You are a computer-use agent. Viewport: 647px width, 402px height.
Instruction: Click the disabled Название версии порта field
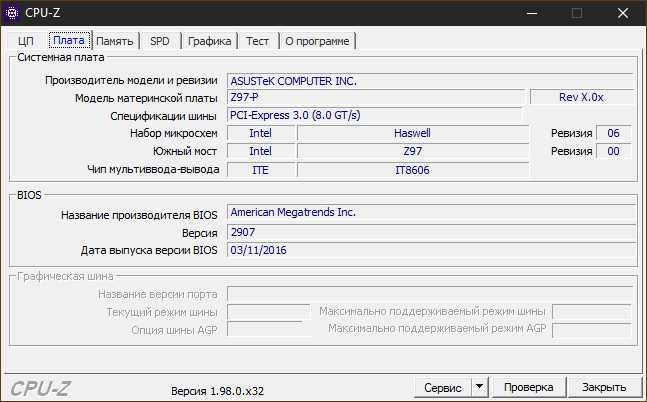click(x=430, y=294)
